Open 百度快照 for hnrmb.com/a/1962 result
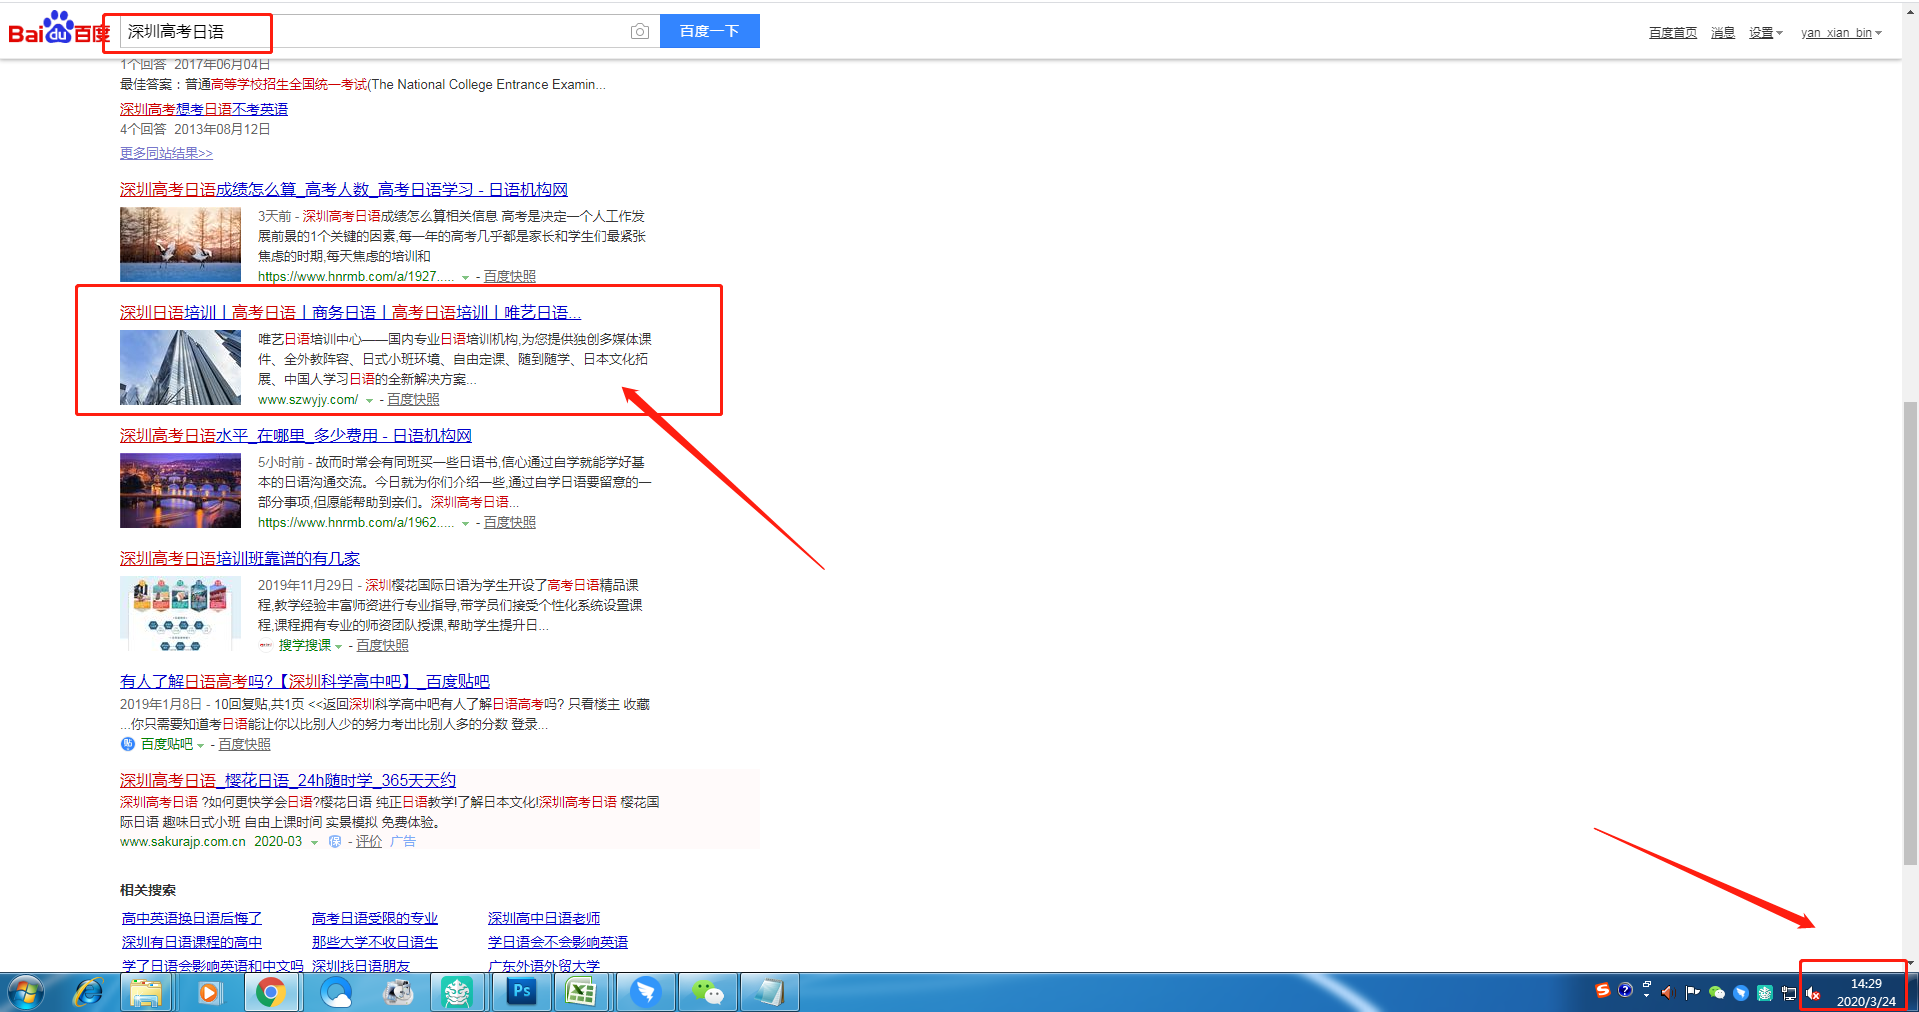 pos(510,522)
